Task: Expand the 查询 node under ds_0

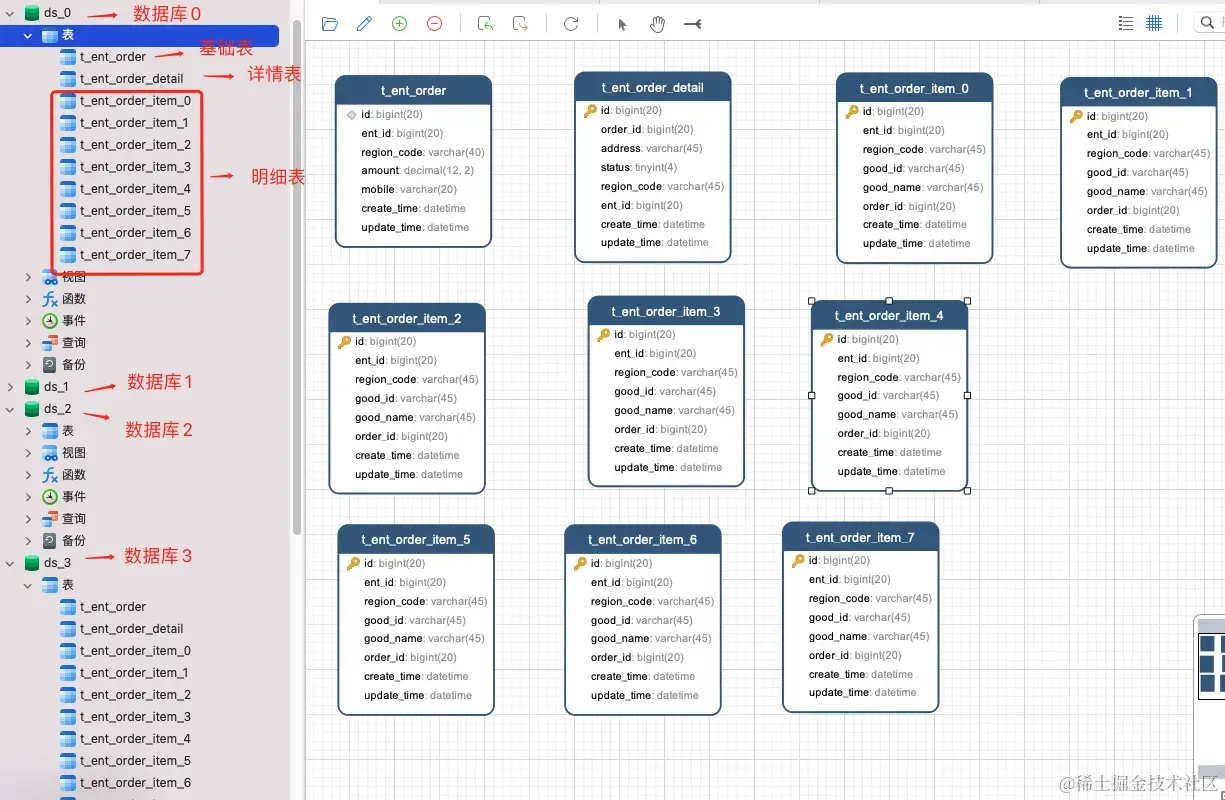Action: tap(29, 343)
